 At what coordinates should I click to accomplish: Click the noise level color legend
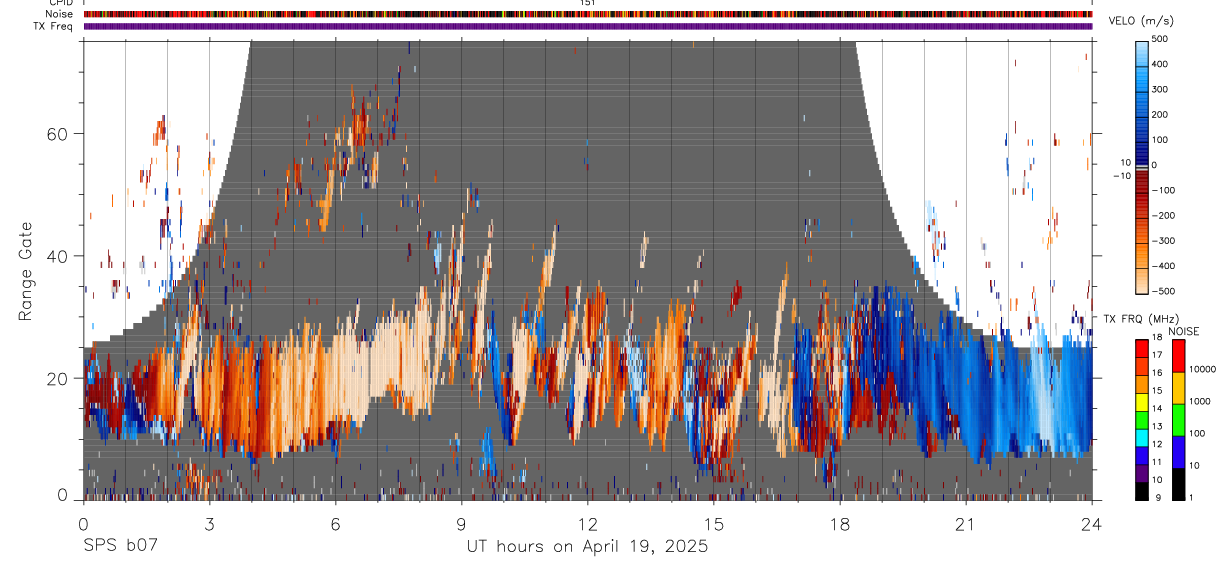[1178, 419]
